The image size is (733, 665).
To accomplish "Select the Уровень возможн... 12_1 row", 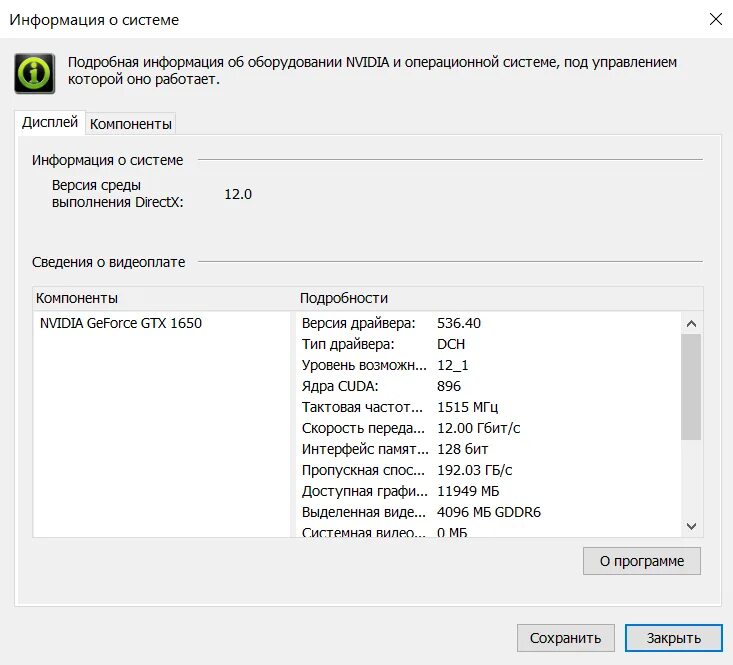I will coord(489,365).
